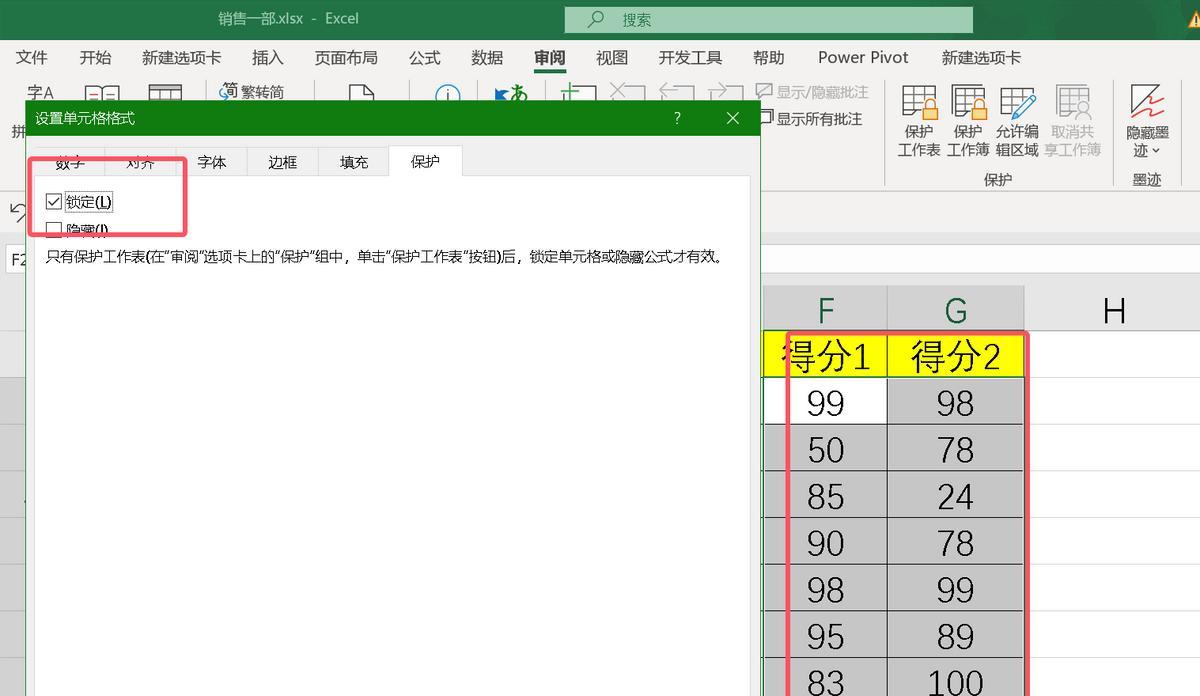
Task: Click the cell containing 89
Action: pyautogui.click(x=955, y=635)
